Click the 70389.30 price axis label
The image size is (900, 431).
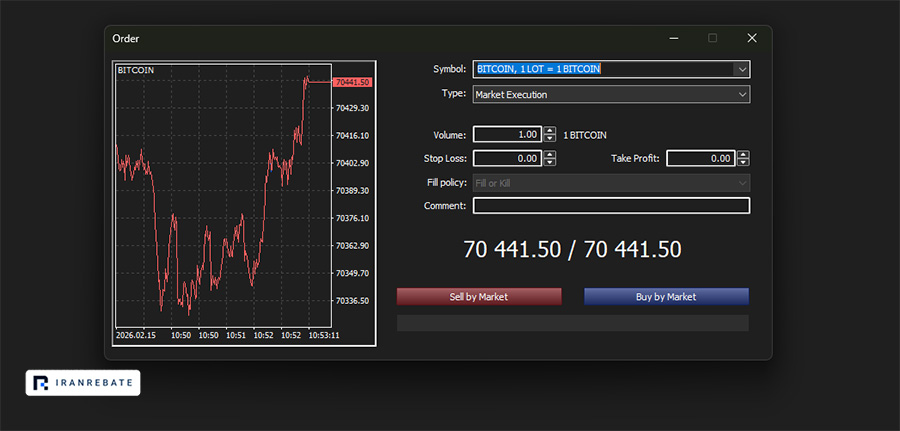(352, 191)
